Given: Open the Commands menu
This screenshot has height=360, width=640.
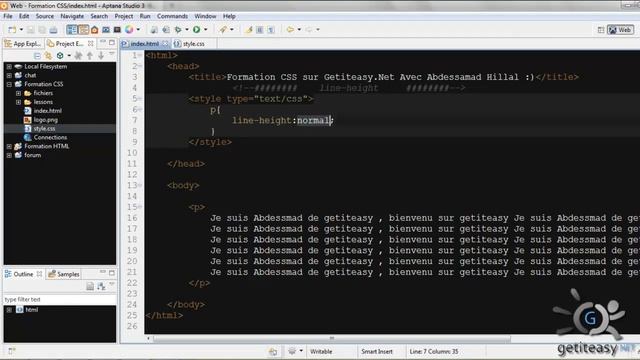Looking at the screenshot, I should (x=172, y=16).
